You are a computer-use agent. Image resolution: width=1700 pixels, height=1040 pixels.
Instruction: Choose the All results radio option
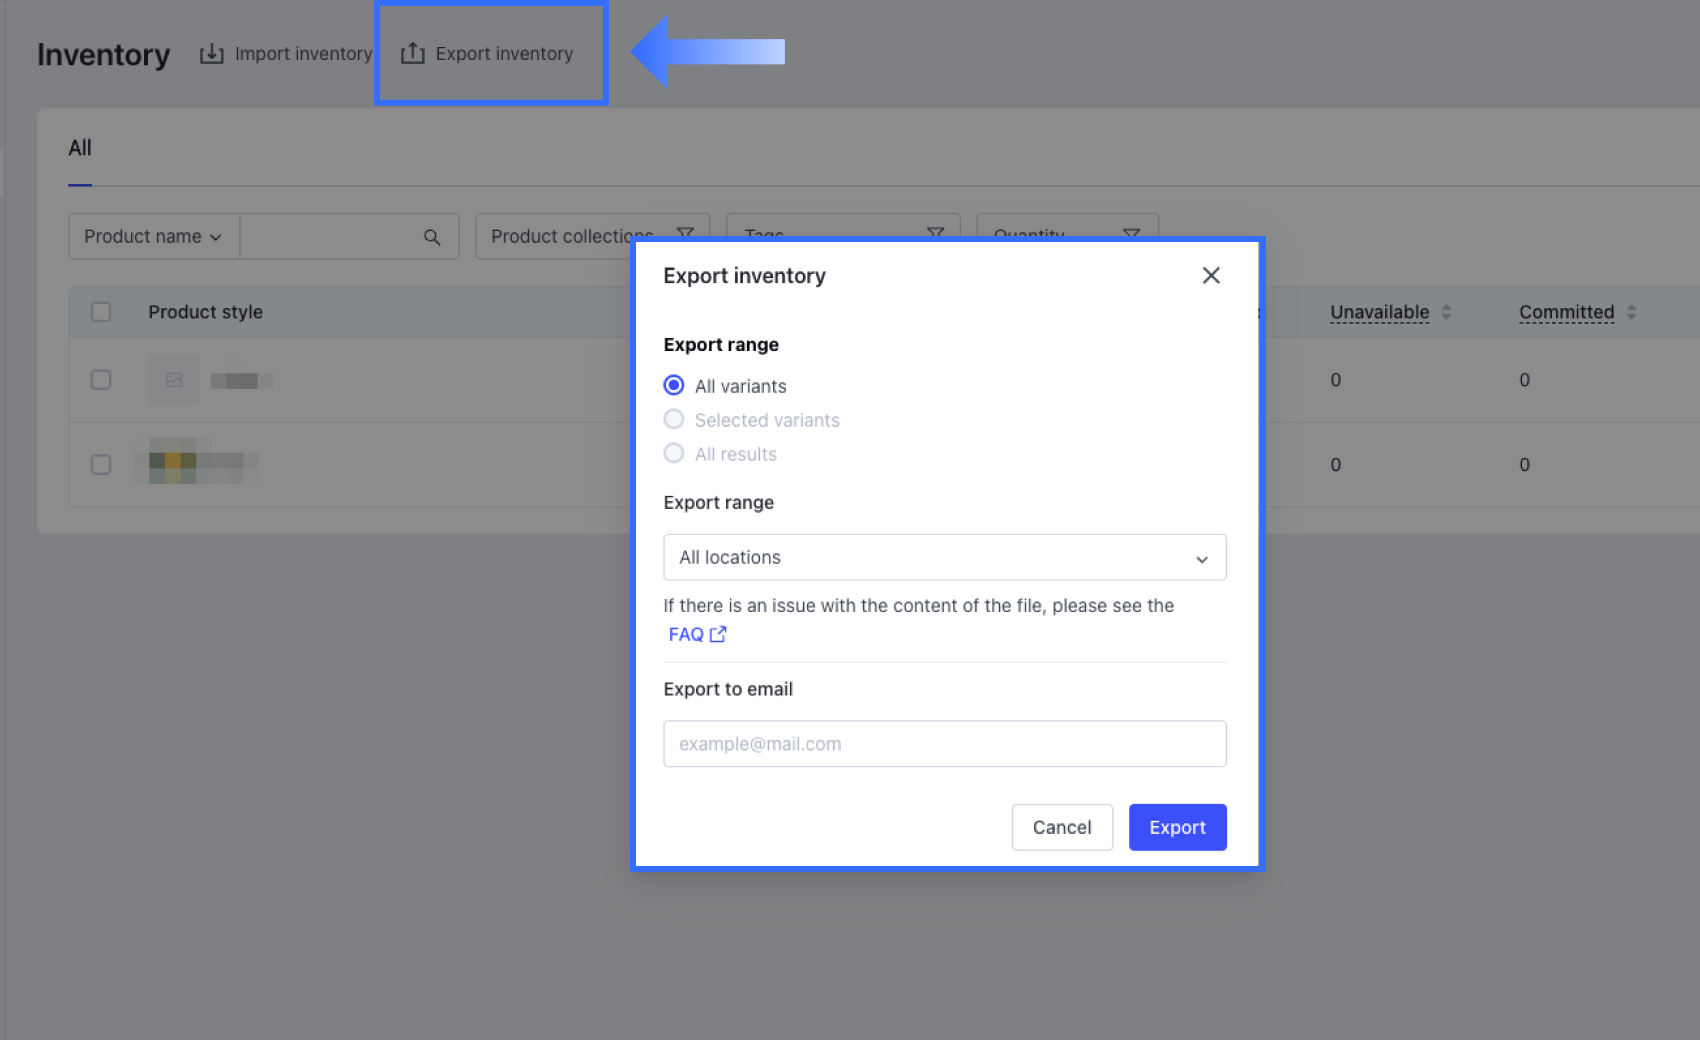(674, 453)
